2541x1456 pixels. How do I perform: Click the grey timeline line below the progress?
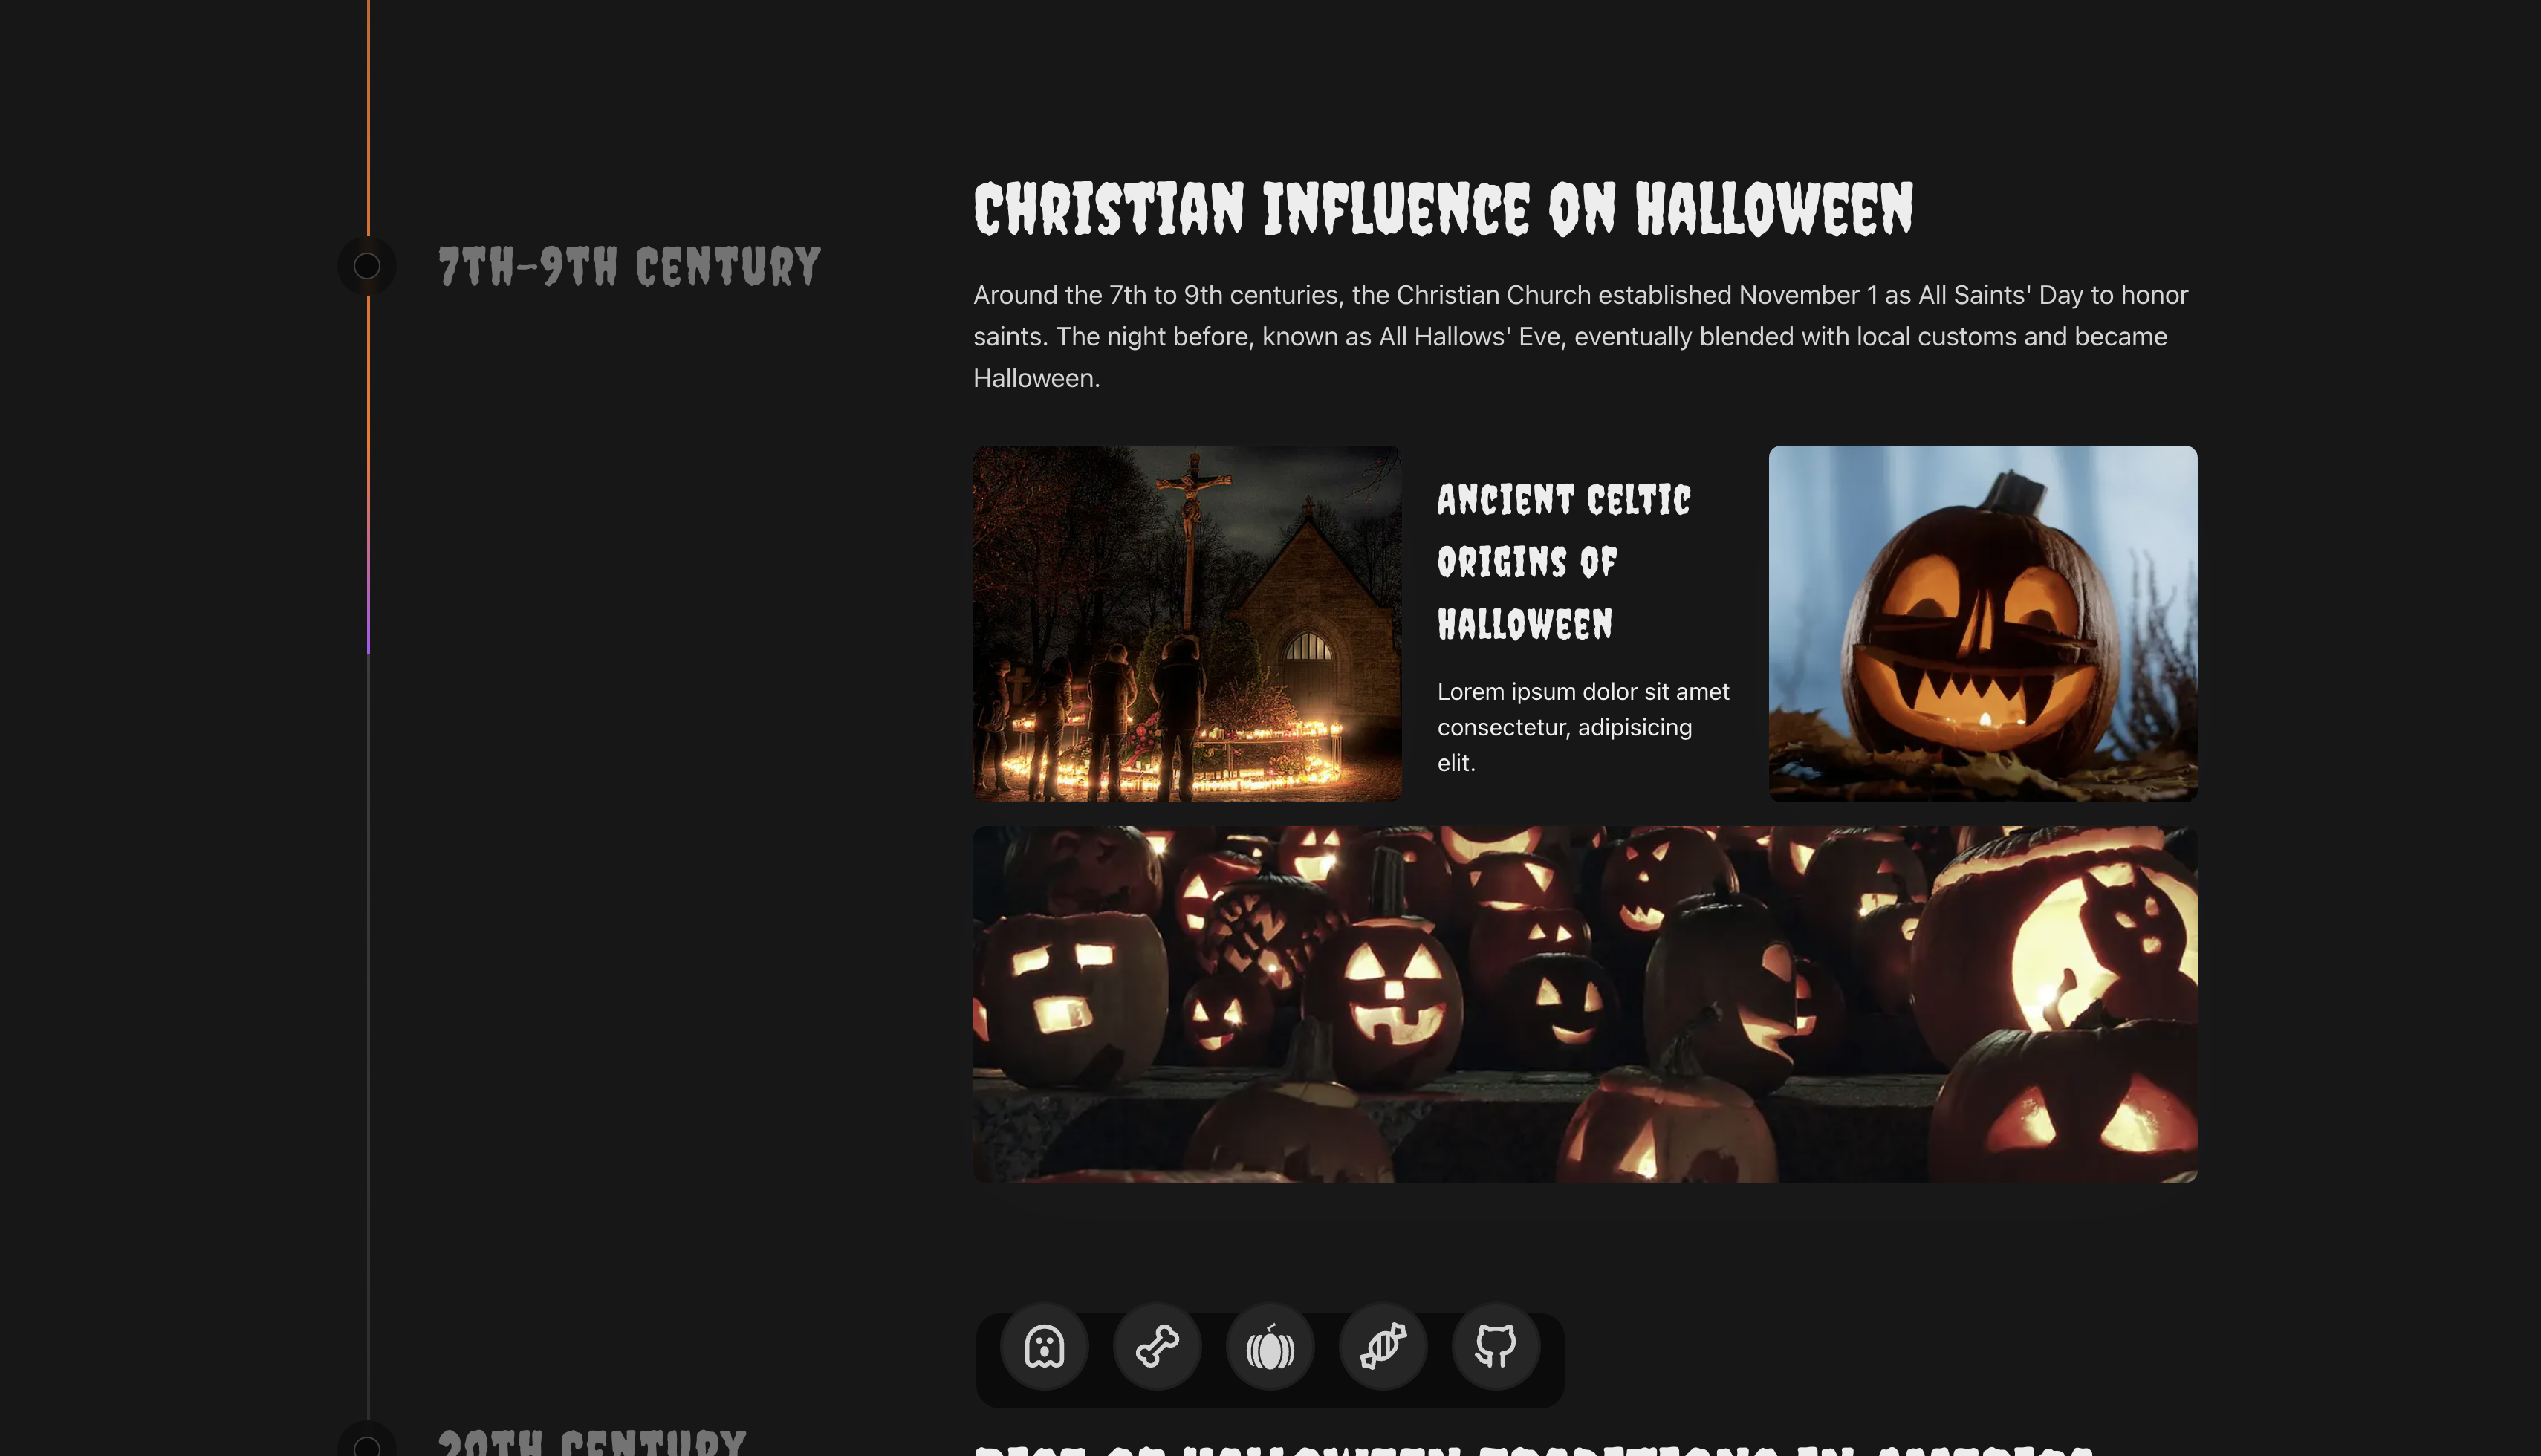tap(368, 1000)
